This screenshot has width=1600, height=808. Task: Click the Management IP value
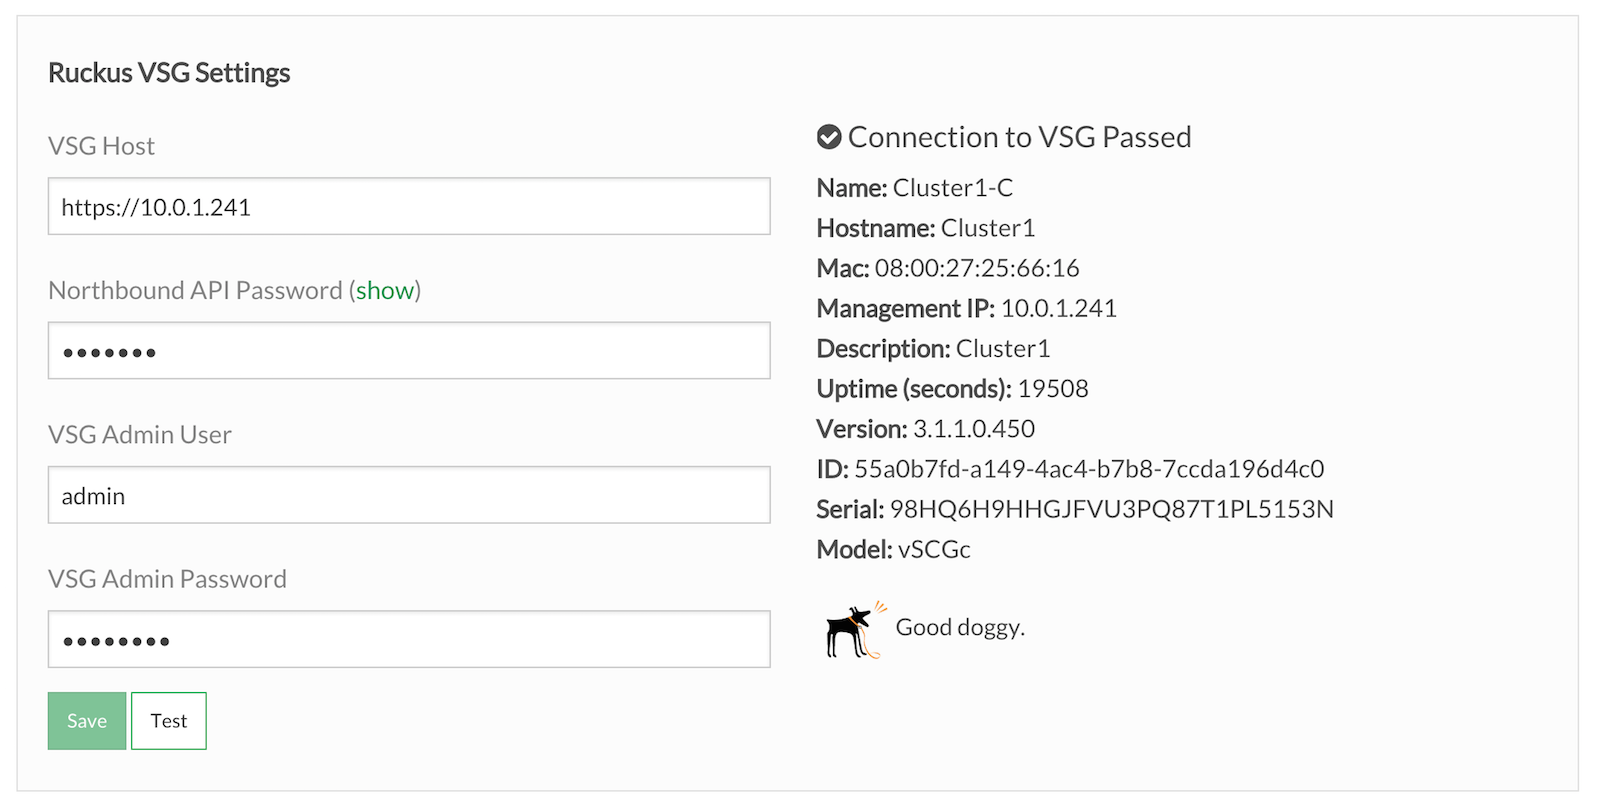[1059, 308]
